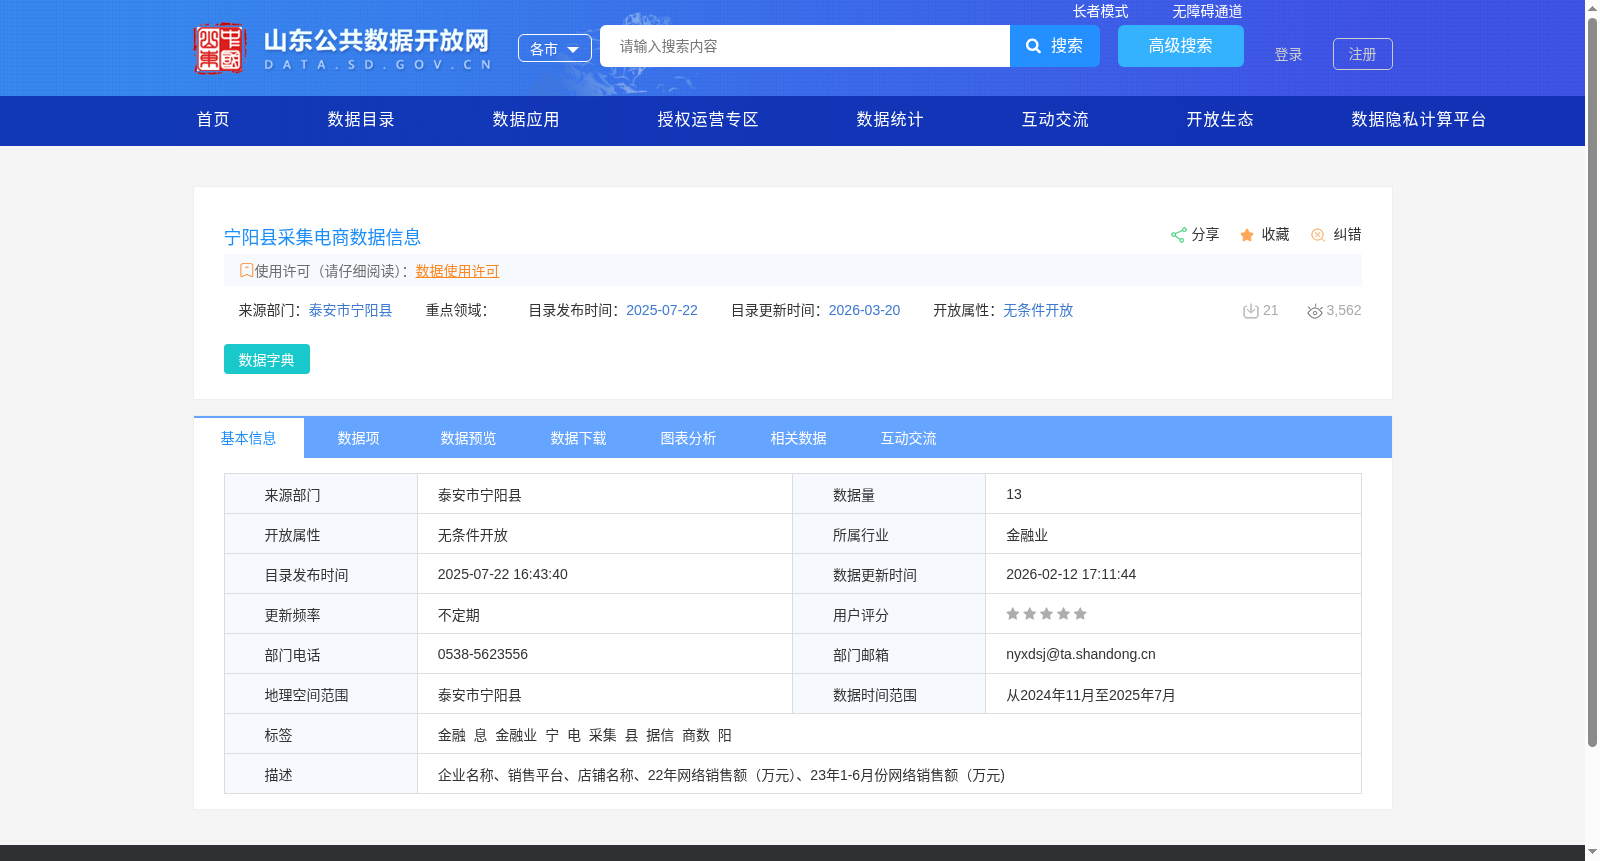Switch to 长者模式

1100,11
